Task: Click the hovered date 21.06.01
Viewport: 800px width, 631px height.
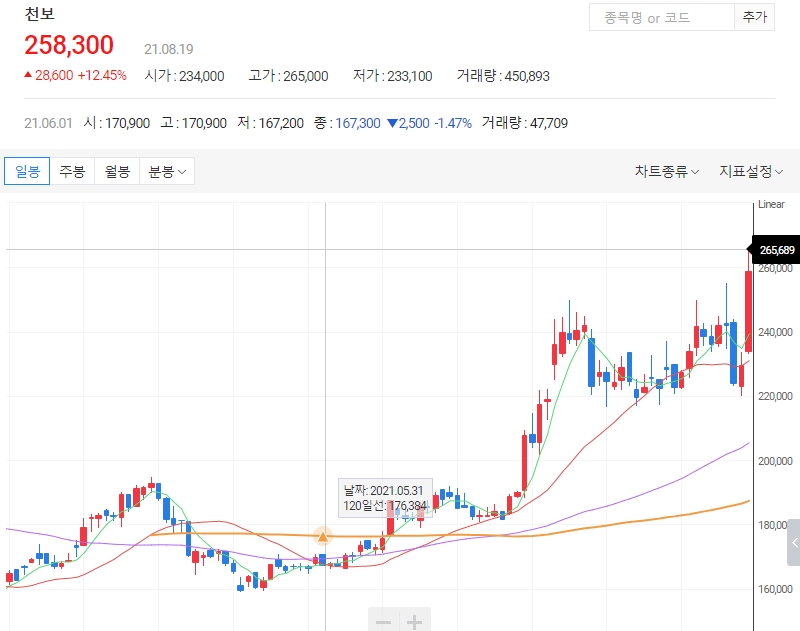Action: (x=48, y=123)
